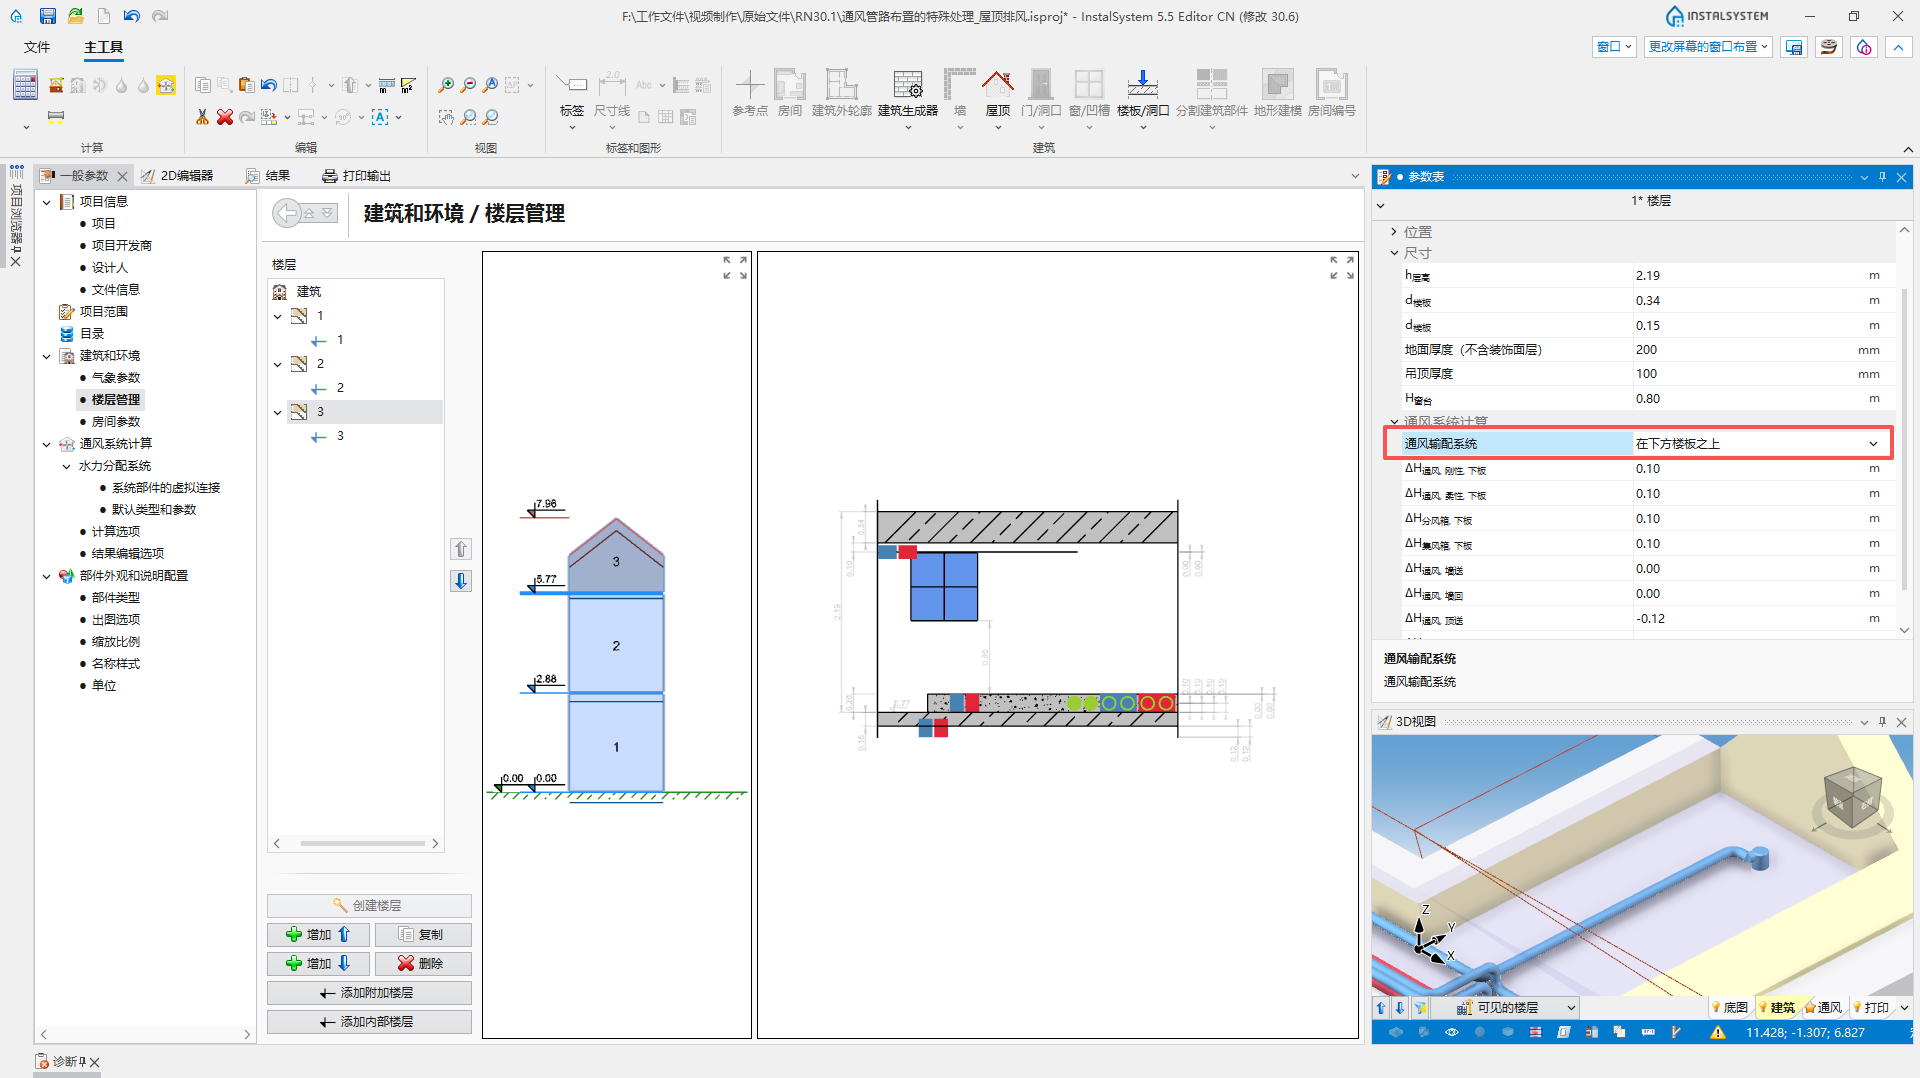1920x1078 pixels.
Task: Select the 楼板/洞口 slab tool
Action: 1142,94
